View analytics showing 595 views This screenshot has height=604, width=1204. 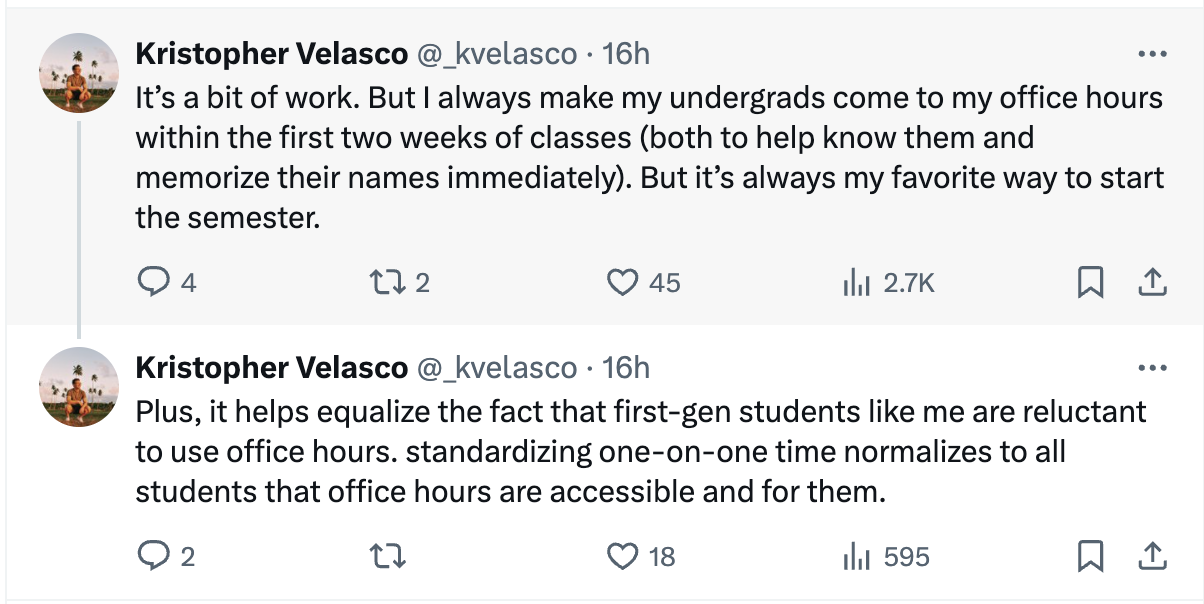[x=857, y=556]
